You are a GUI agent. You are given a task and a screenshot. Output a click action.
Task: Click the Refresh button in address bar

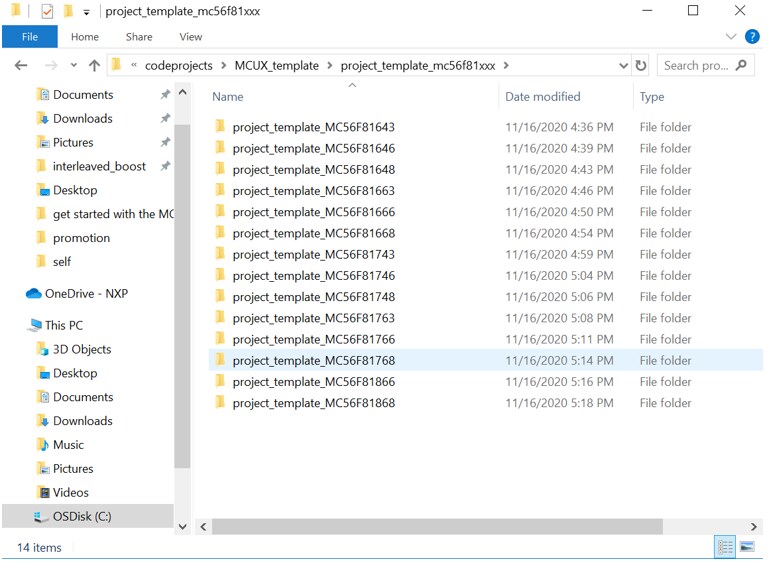(x=641, y=66)
